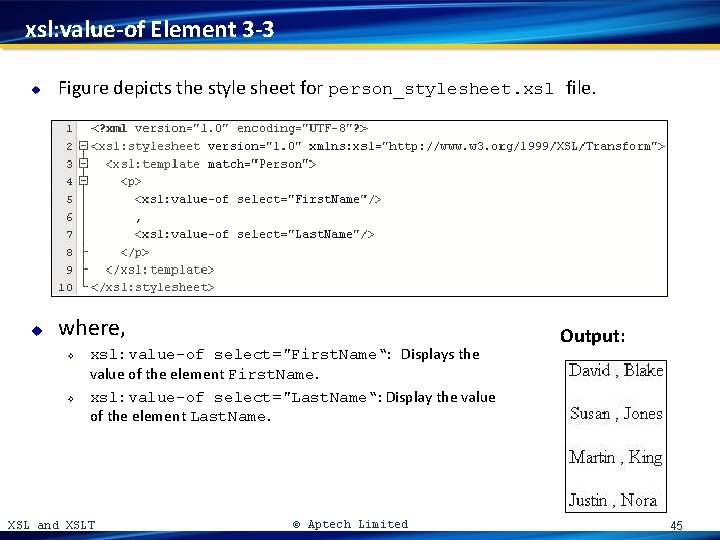Viewport: 720px width, 540px height.
Task: Click the XML declaration code line
Action: click(229, 128)
